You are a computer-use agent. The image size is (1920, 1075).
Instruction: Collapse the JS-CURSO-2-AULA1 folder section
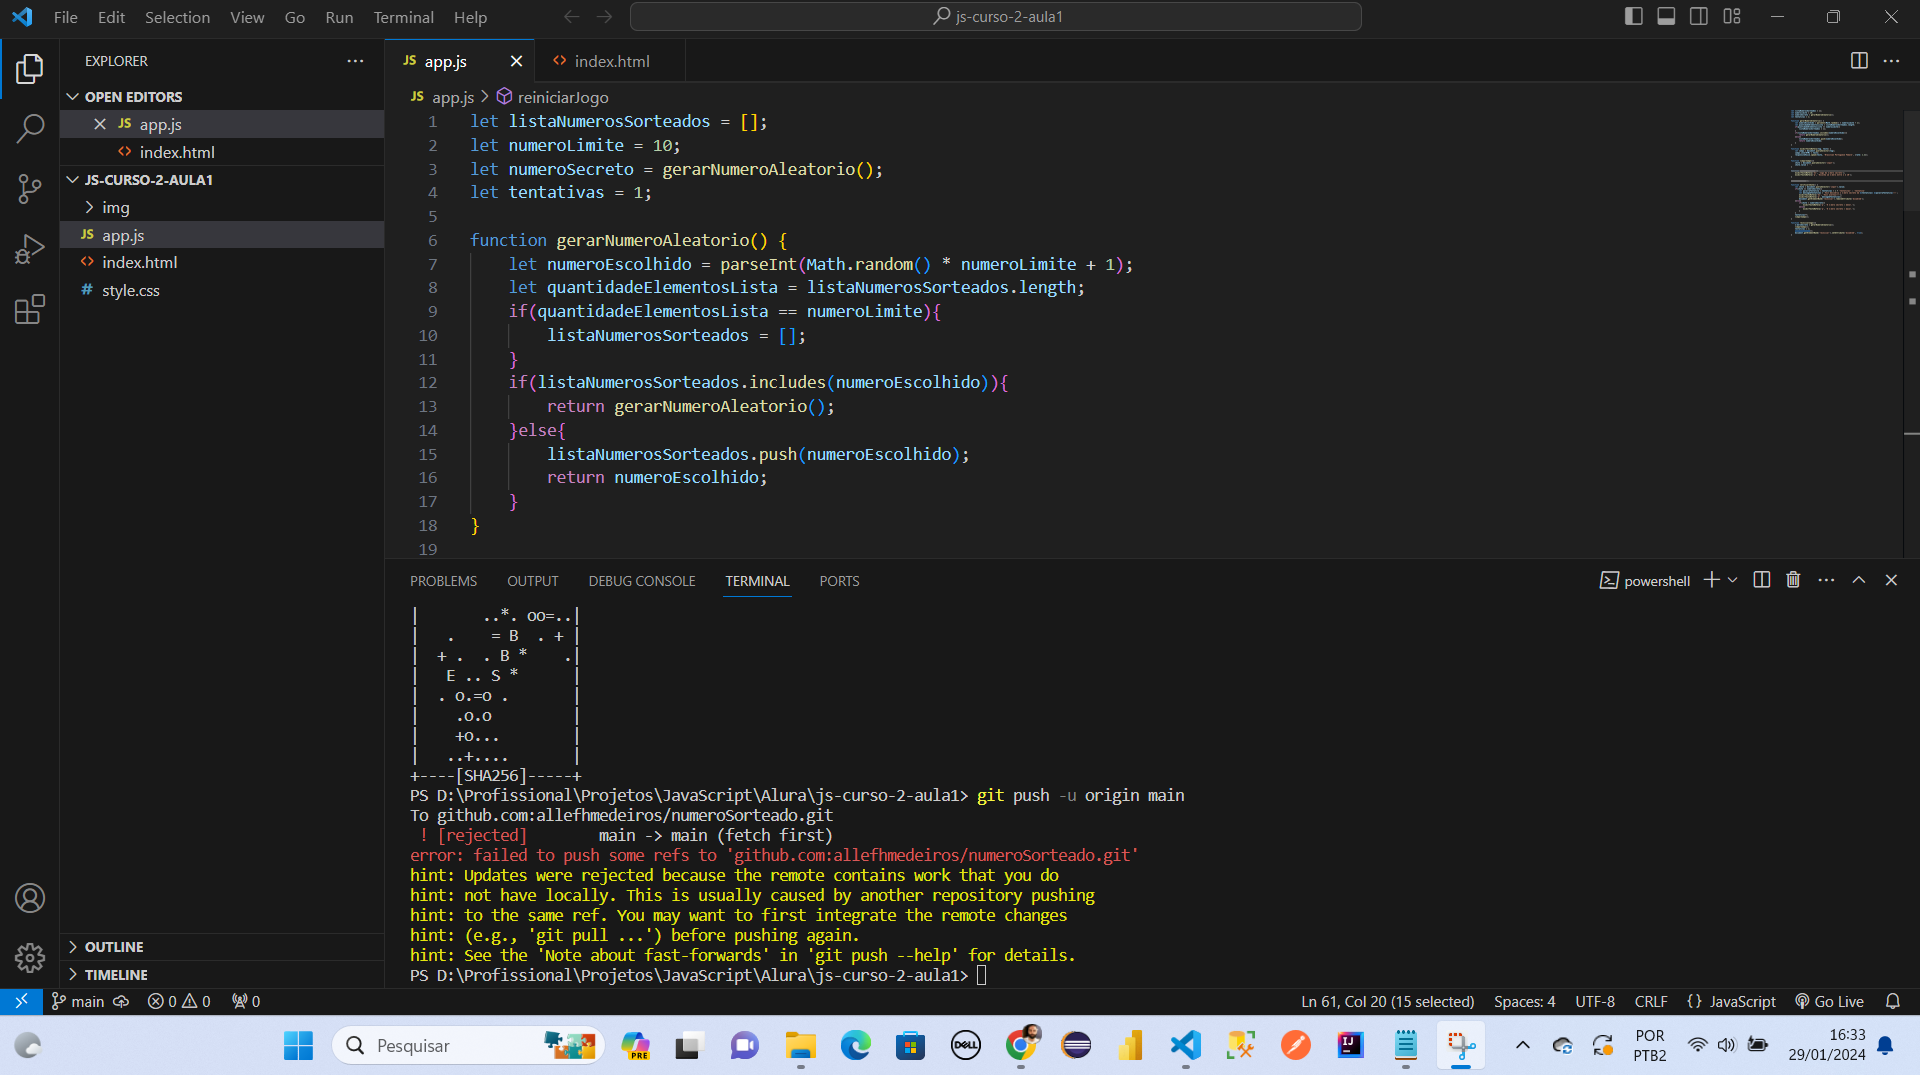pyautogui.click(x=222, y=180)
